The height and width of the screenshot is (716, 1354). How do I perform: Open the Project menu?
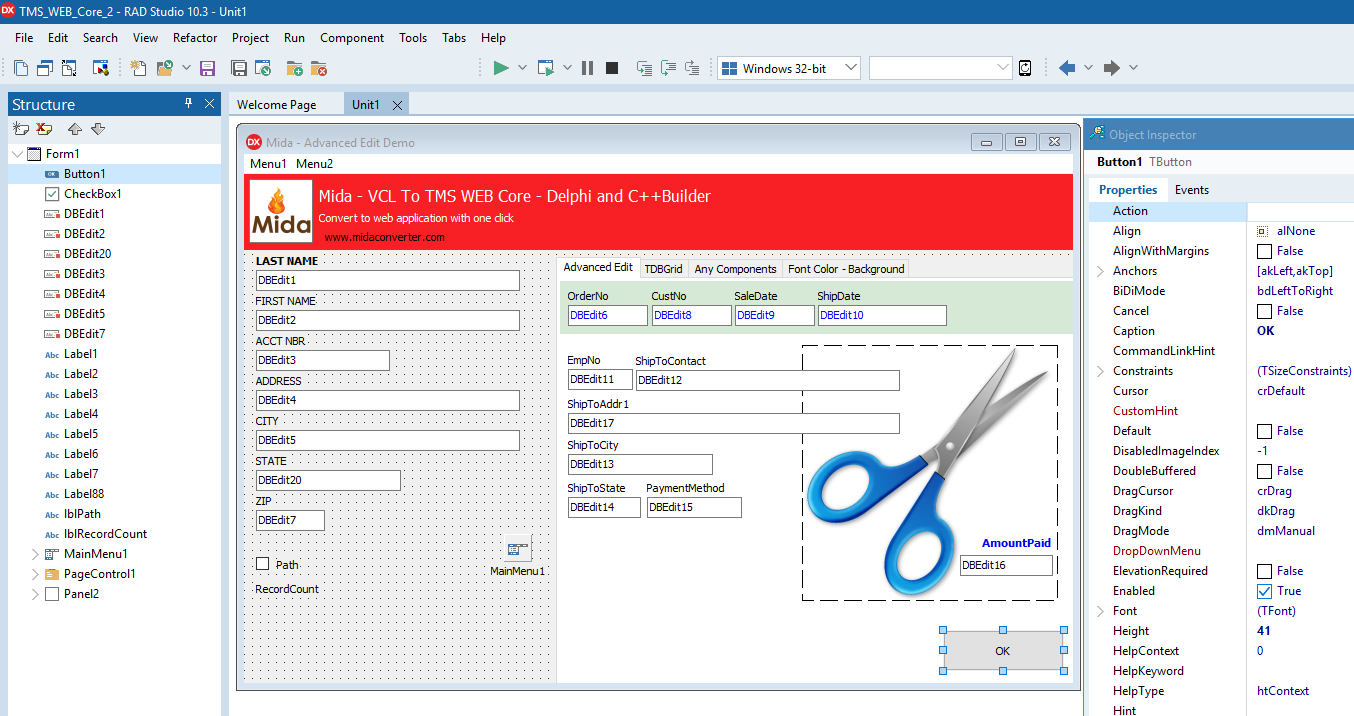pyautogui.click(x=250, y=38)
